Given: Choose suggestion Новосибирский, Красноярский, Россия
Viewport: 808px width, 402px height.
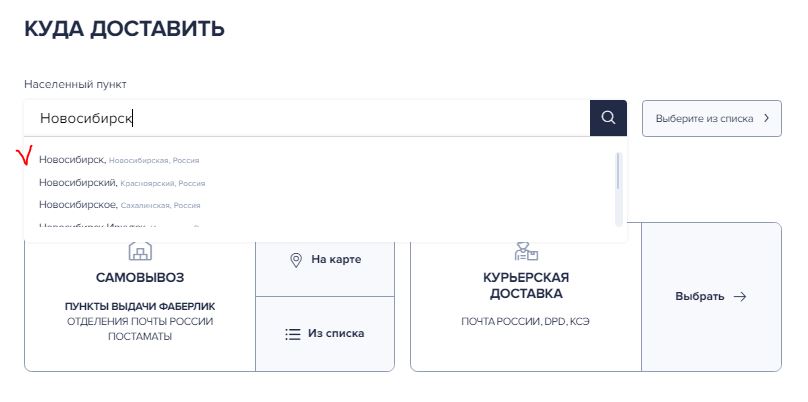Looking at the screenshot, I should click(122, 182).
